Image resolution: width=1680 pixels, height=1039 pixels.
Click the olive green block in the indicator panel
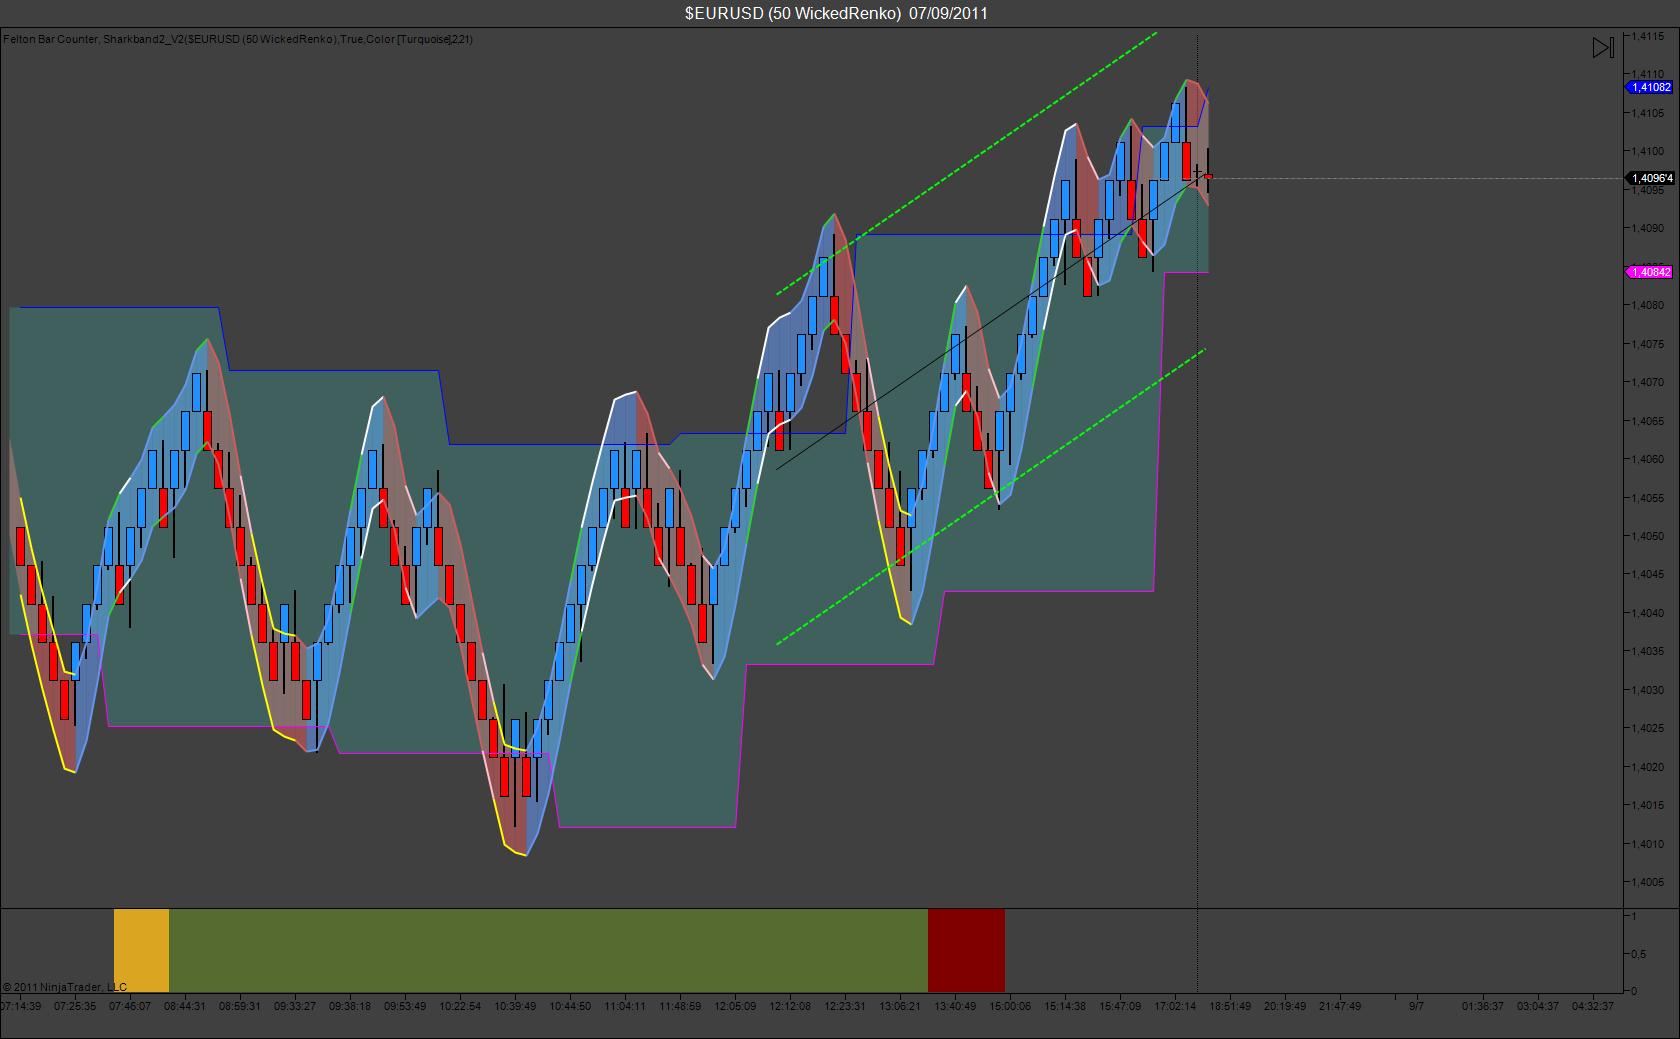[x=548, y=950]
